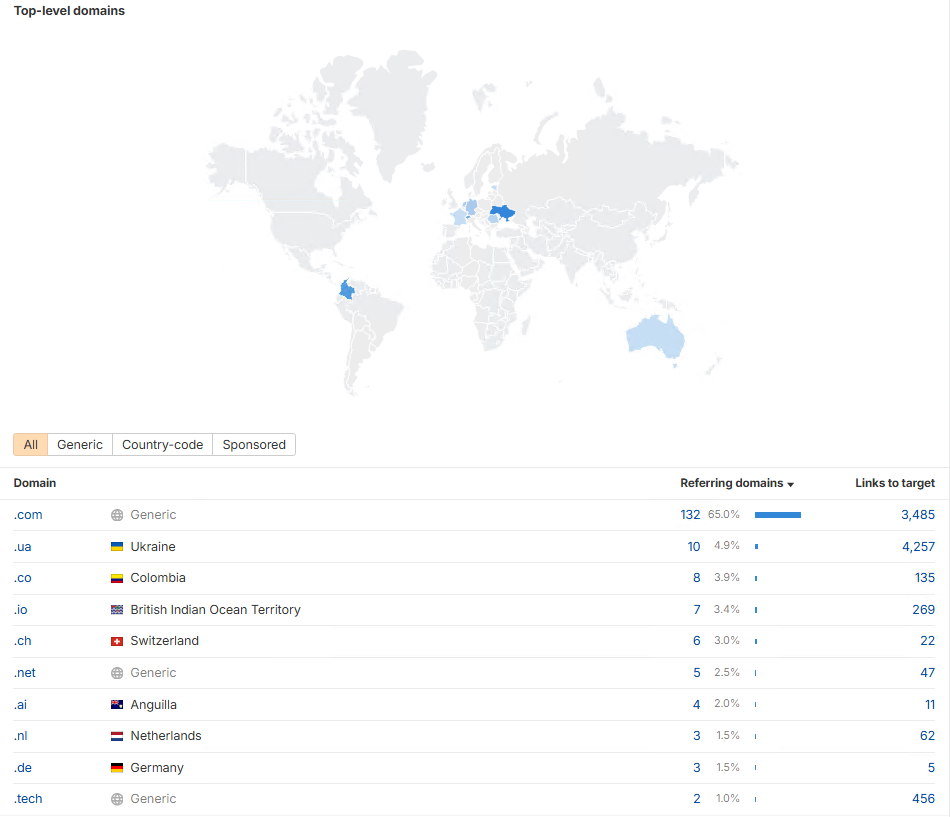Click the British Indian Ocean Territory flag
The height and width of the screenshot is (817, 950).
[x=117, y=610]
